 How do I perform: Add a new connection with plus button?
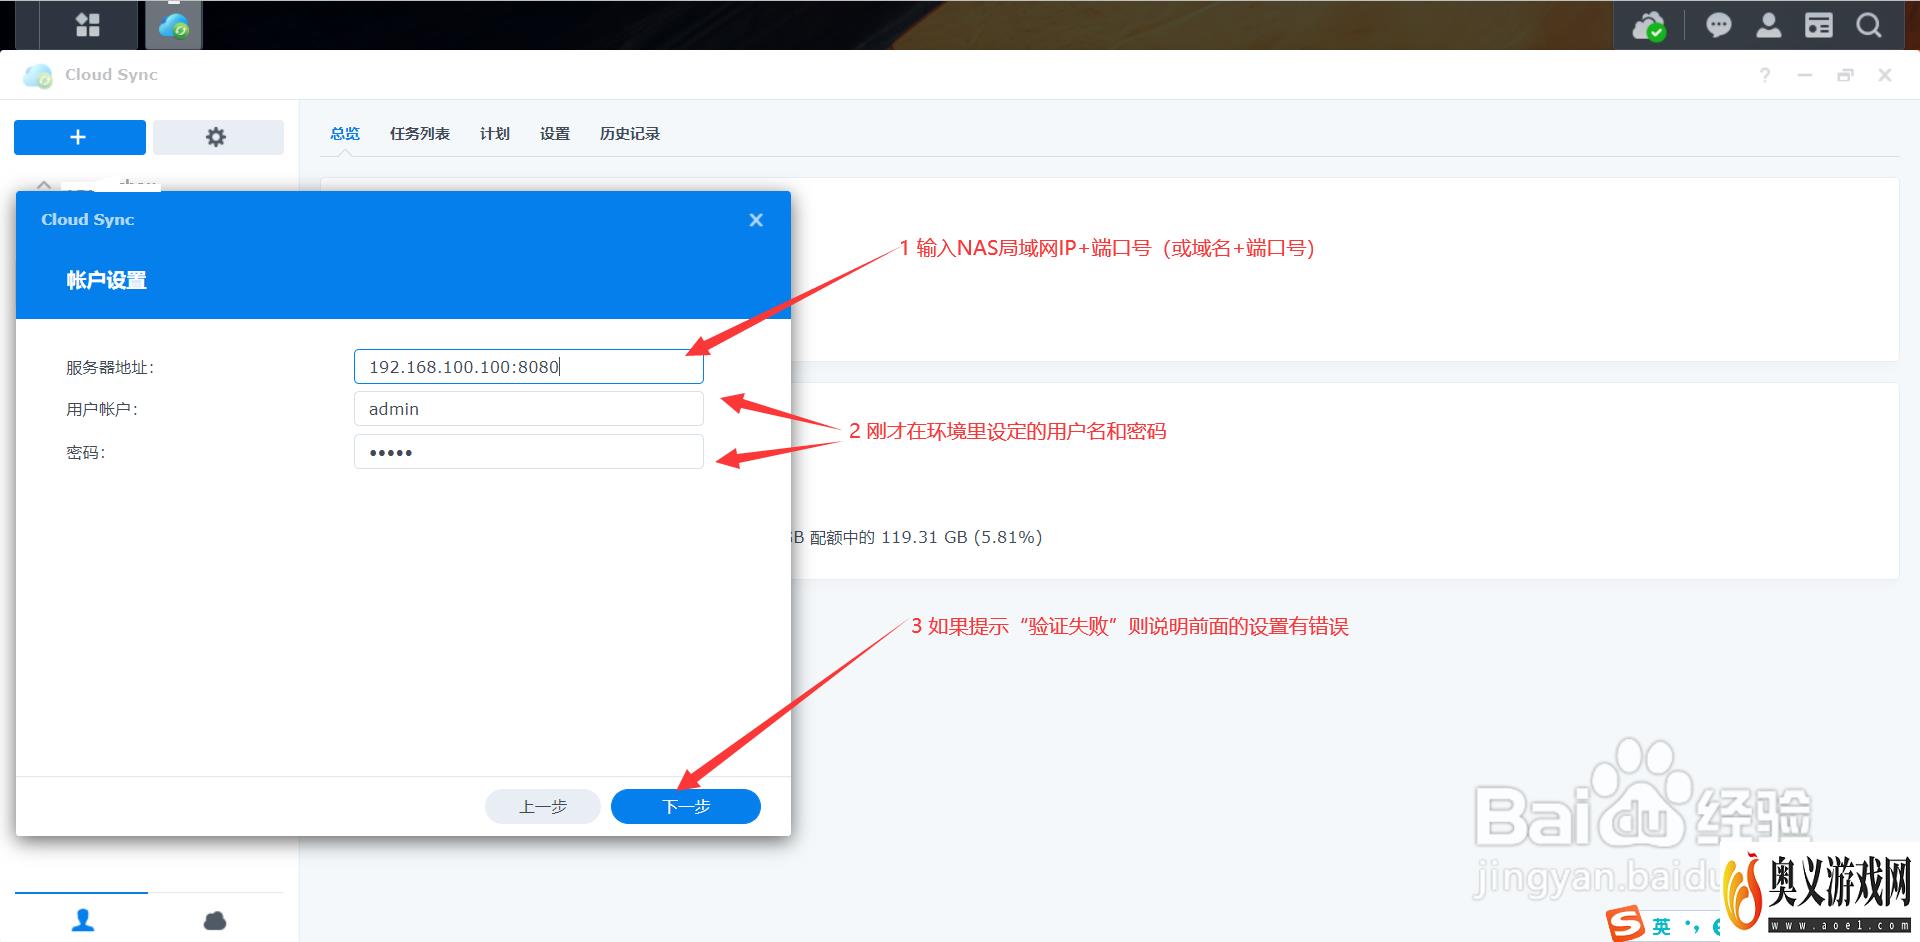(x=79, y=137)
